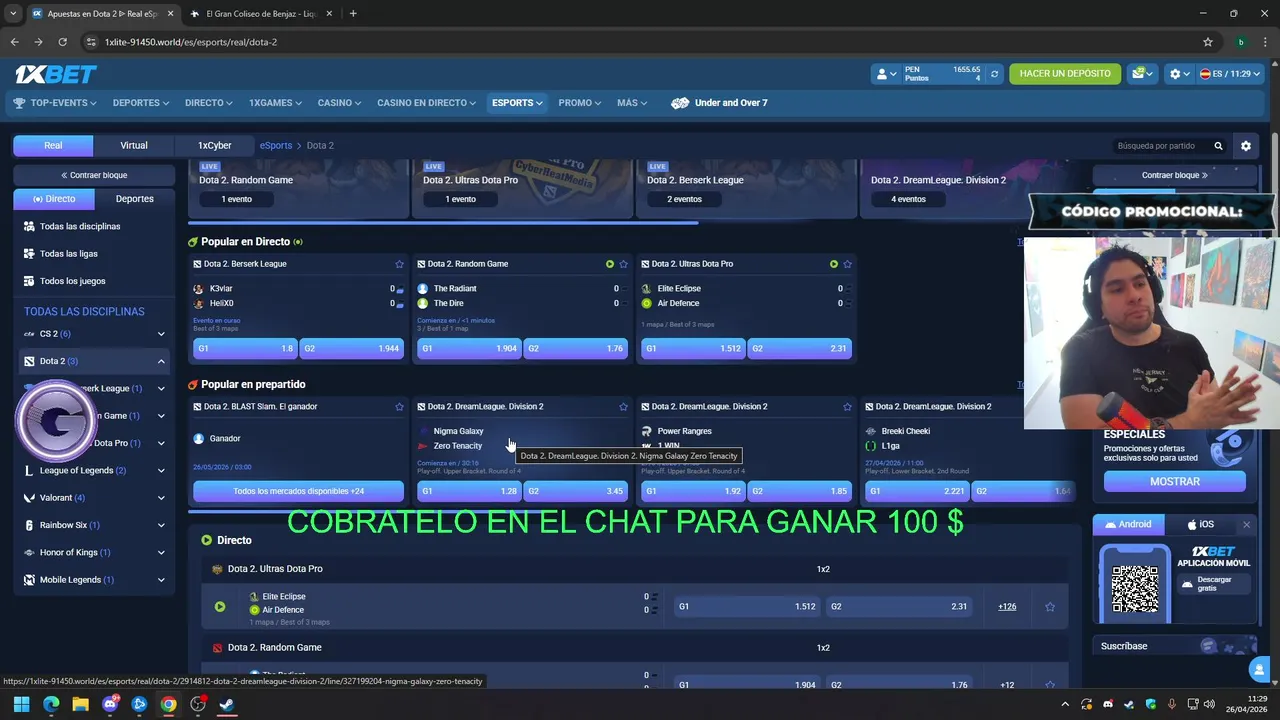This screenshot has height=720, width=1280.
Task: Favorite the Elite Eclipse row star
Action: [1050, 606]
